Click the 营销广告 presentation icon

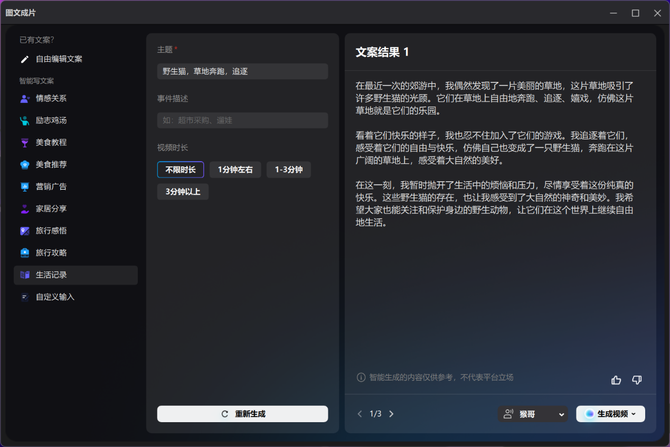(x=25, y=187)
